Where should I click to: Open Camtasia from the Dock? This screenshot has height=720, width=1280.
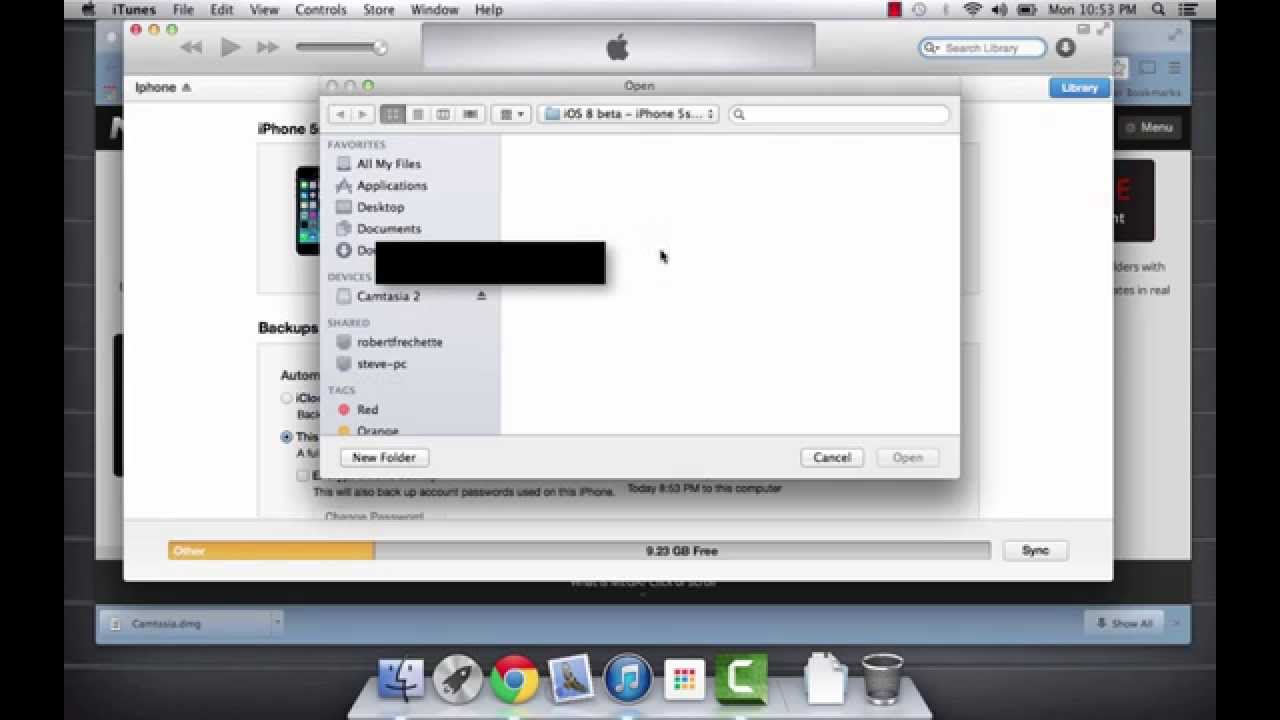click(x=741, y=680)
